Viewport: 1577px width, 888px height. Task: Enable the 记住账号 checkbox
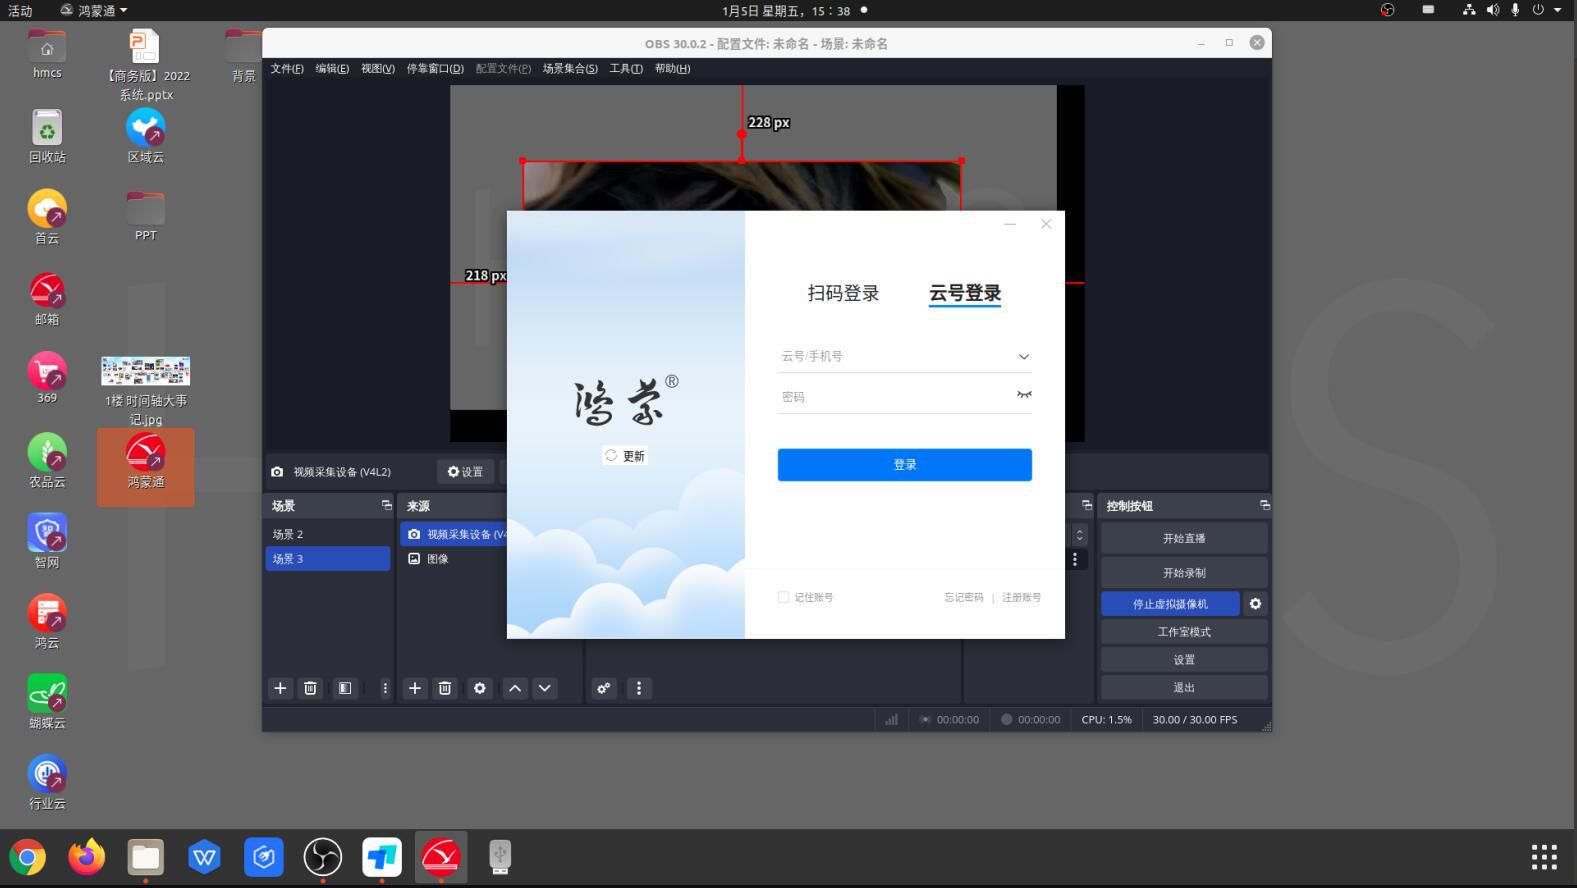coord(784,597)
